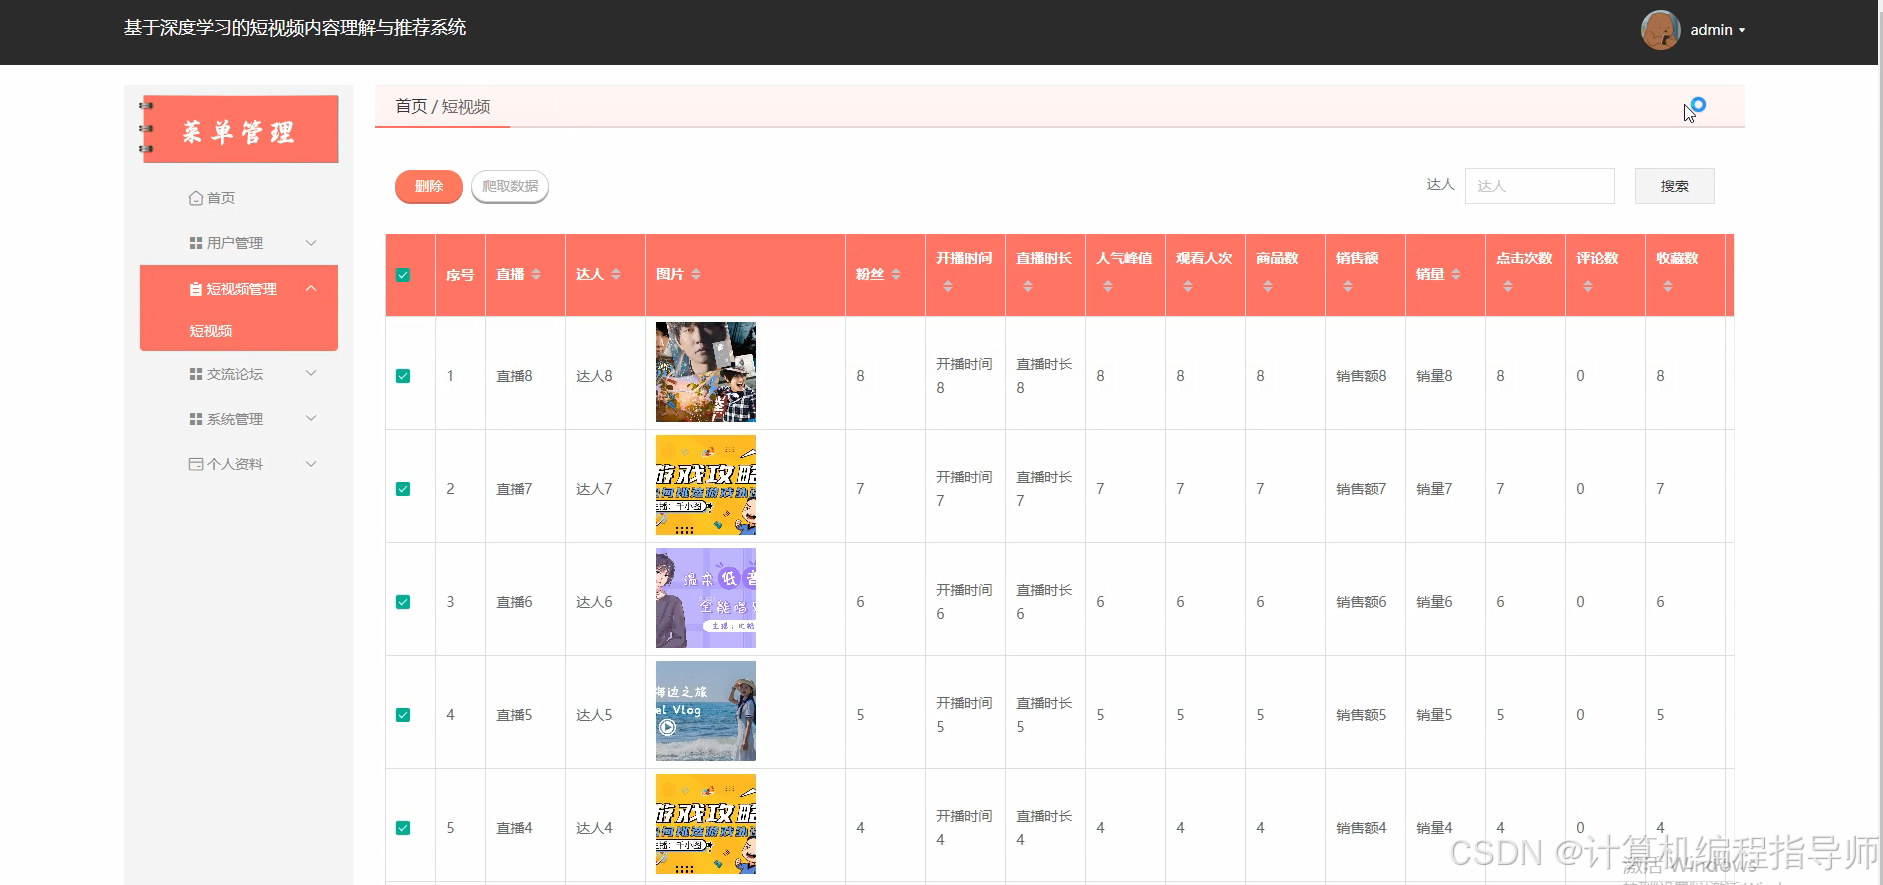
Task: Uncheck the row checkbox for 直播8
Action: pos(403,376)
